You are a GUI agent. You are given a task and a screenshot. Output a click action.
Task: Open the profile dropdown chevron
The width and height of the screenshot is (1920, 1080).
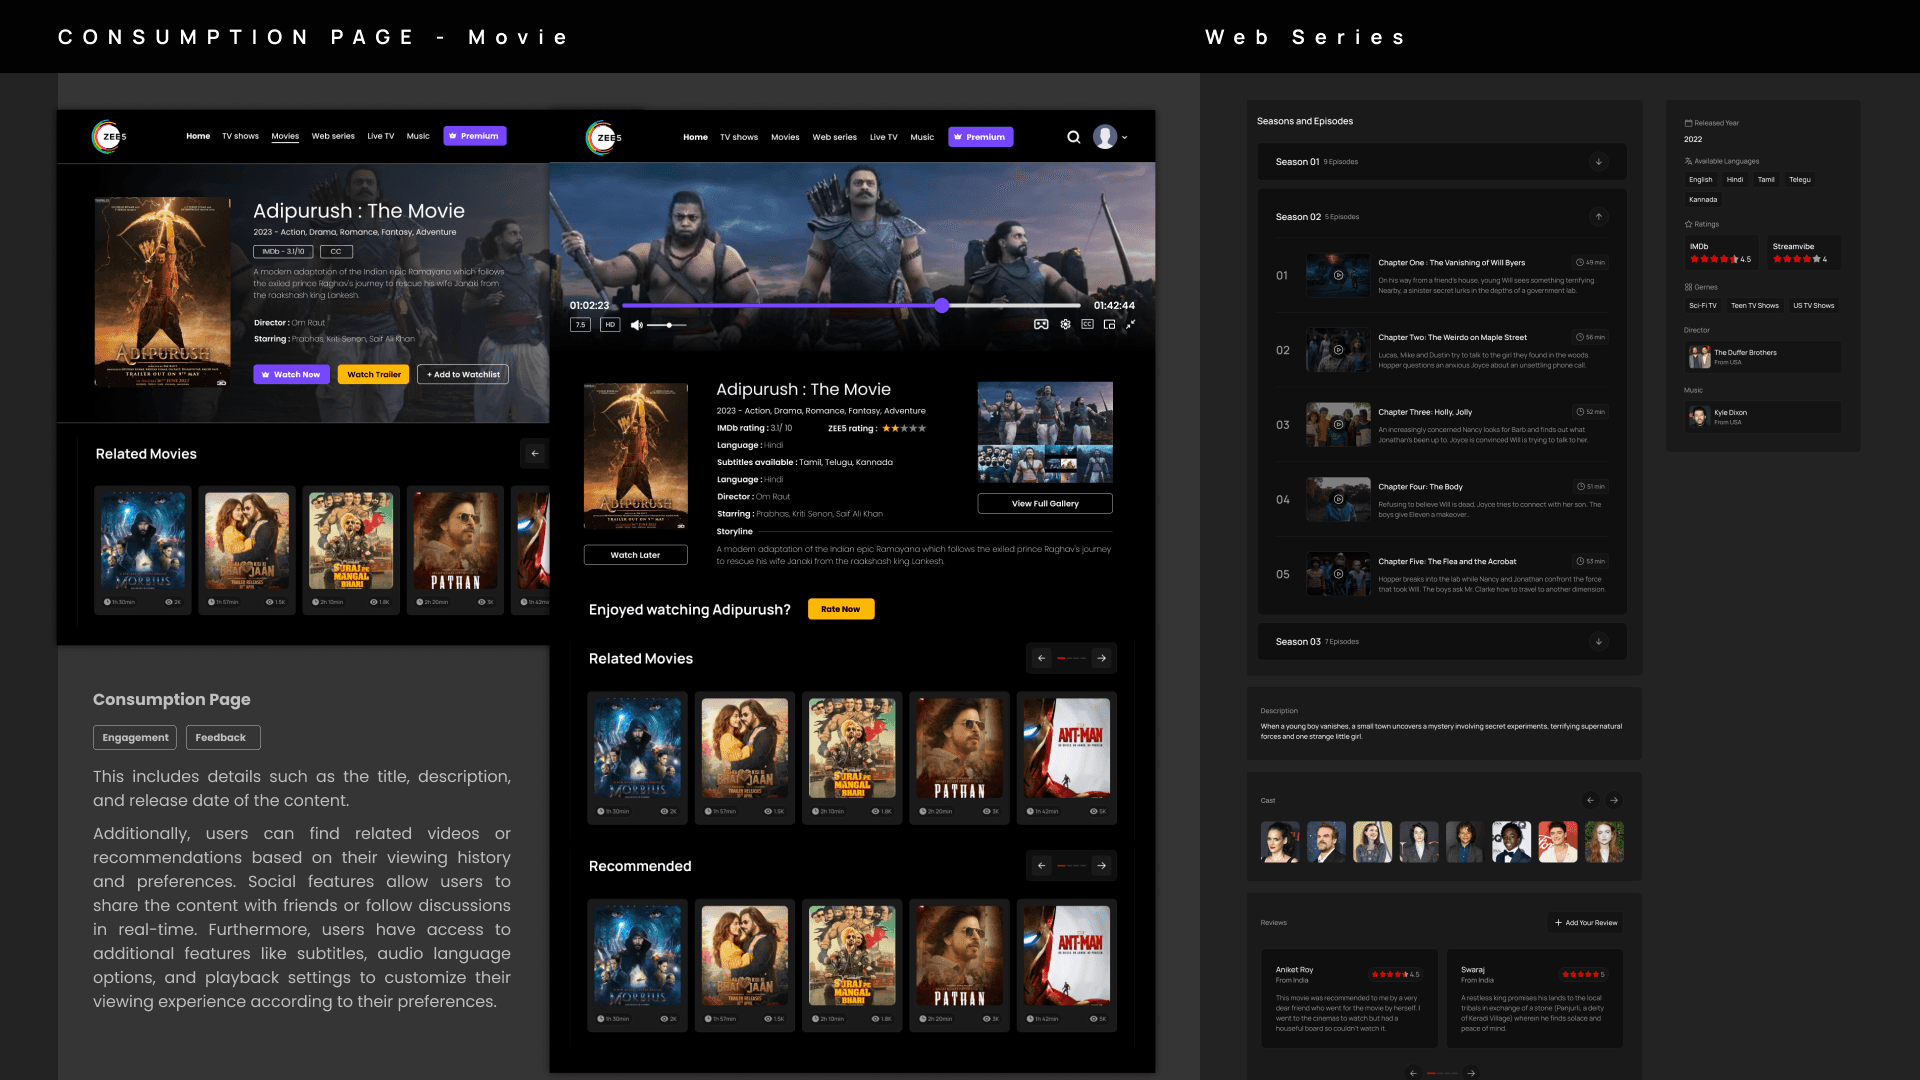pyautogui.click(x=1125, y=138)
